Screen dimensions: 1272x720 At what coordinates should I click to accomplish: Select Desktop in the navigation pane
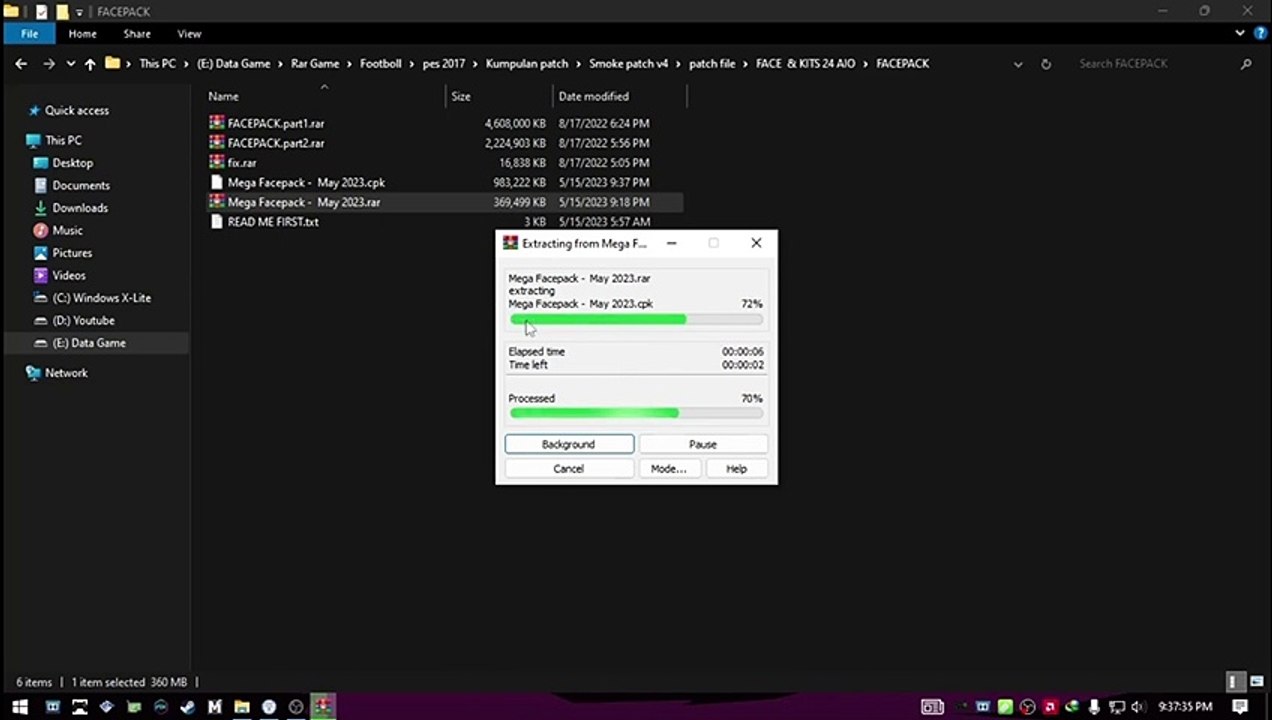[72, 163]
